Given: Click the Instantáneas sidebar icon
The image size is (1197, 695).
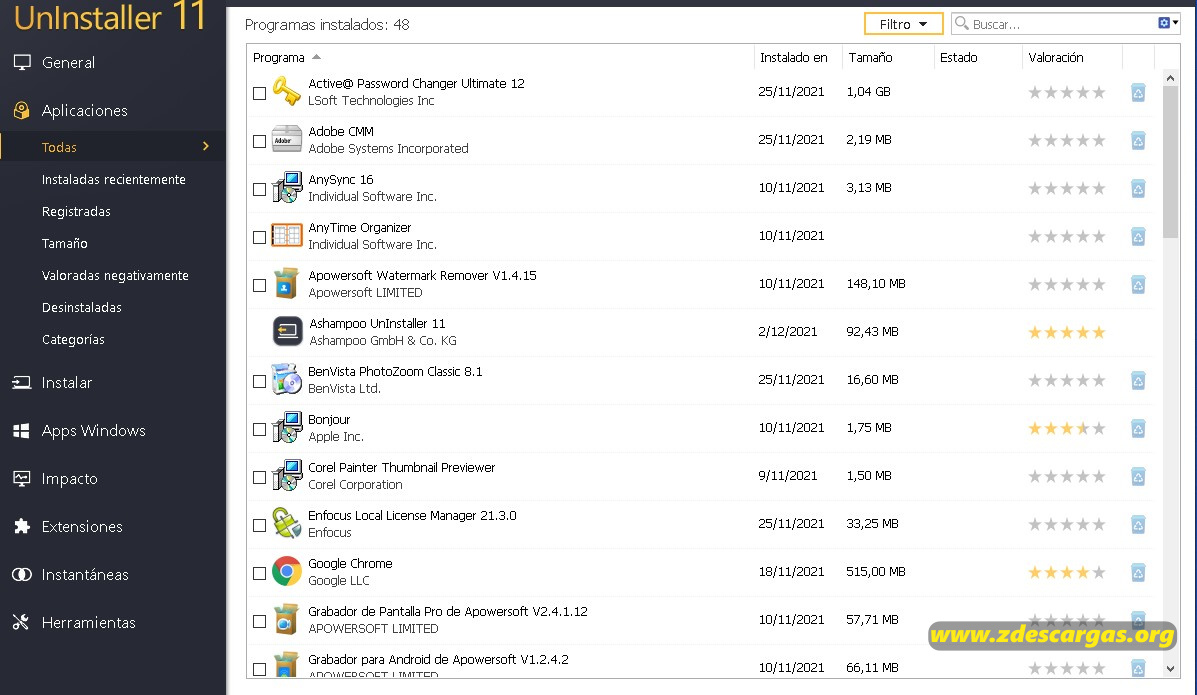Looking at the screenshot, I should [22, 574].
